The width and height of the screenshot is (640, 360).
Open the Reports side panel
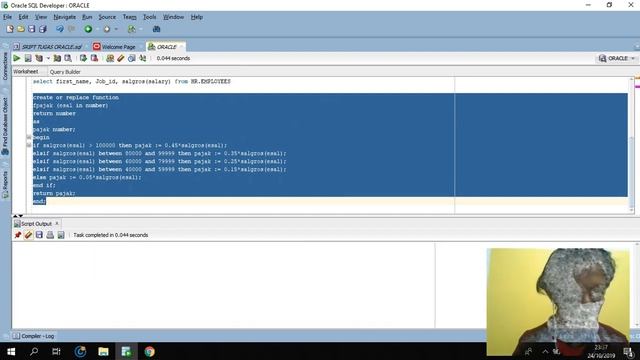[5, 184]
